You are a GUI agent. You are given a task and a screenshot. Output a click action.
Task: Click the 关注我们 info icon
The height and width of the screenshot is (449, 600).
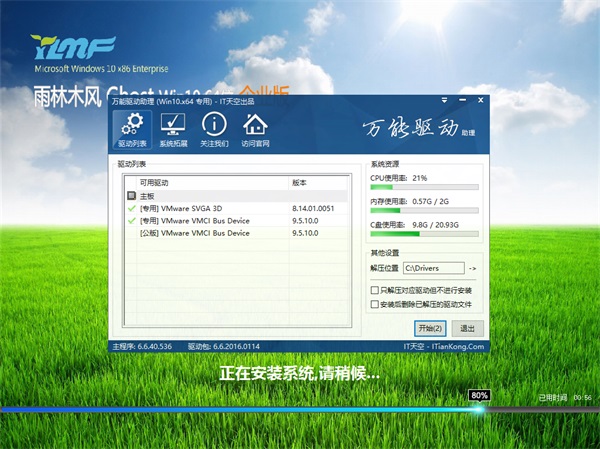(x=212, y=129)
